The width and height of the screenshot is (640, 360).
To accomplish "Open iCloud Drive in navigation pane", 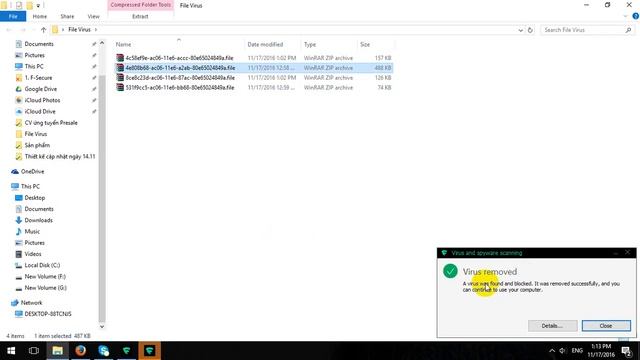I will [40, 111].
